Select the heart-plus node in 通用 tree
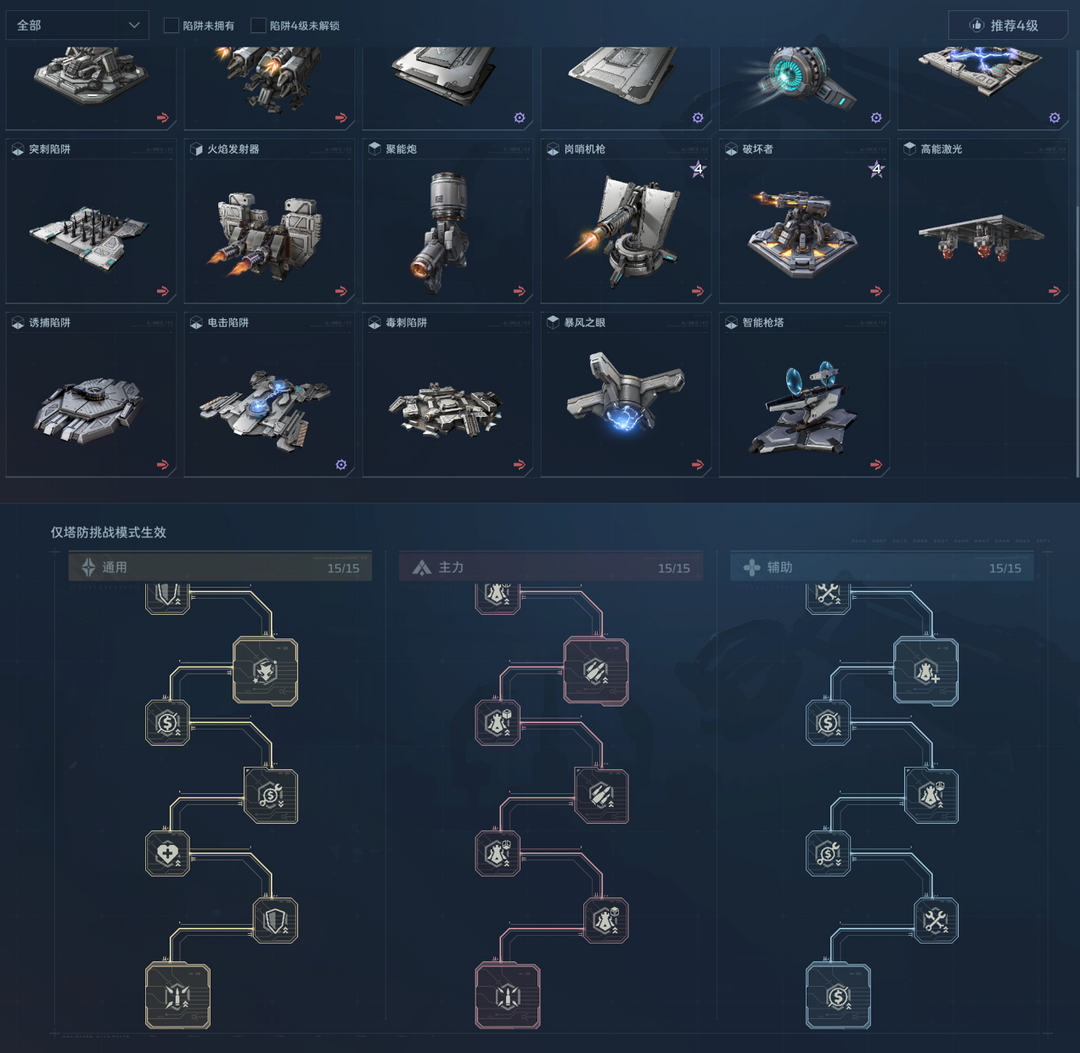 pos(167,854)
